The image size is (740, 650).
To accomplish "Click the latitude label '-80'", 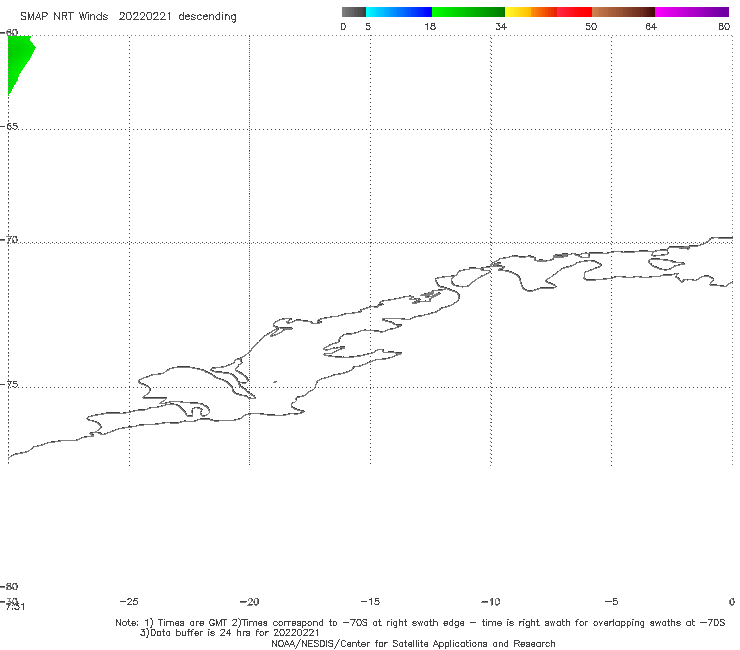I will tap(9, 586).
